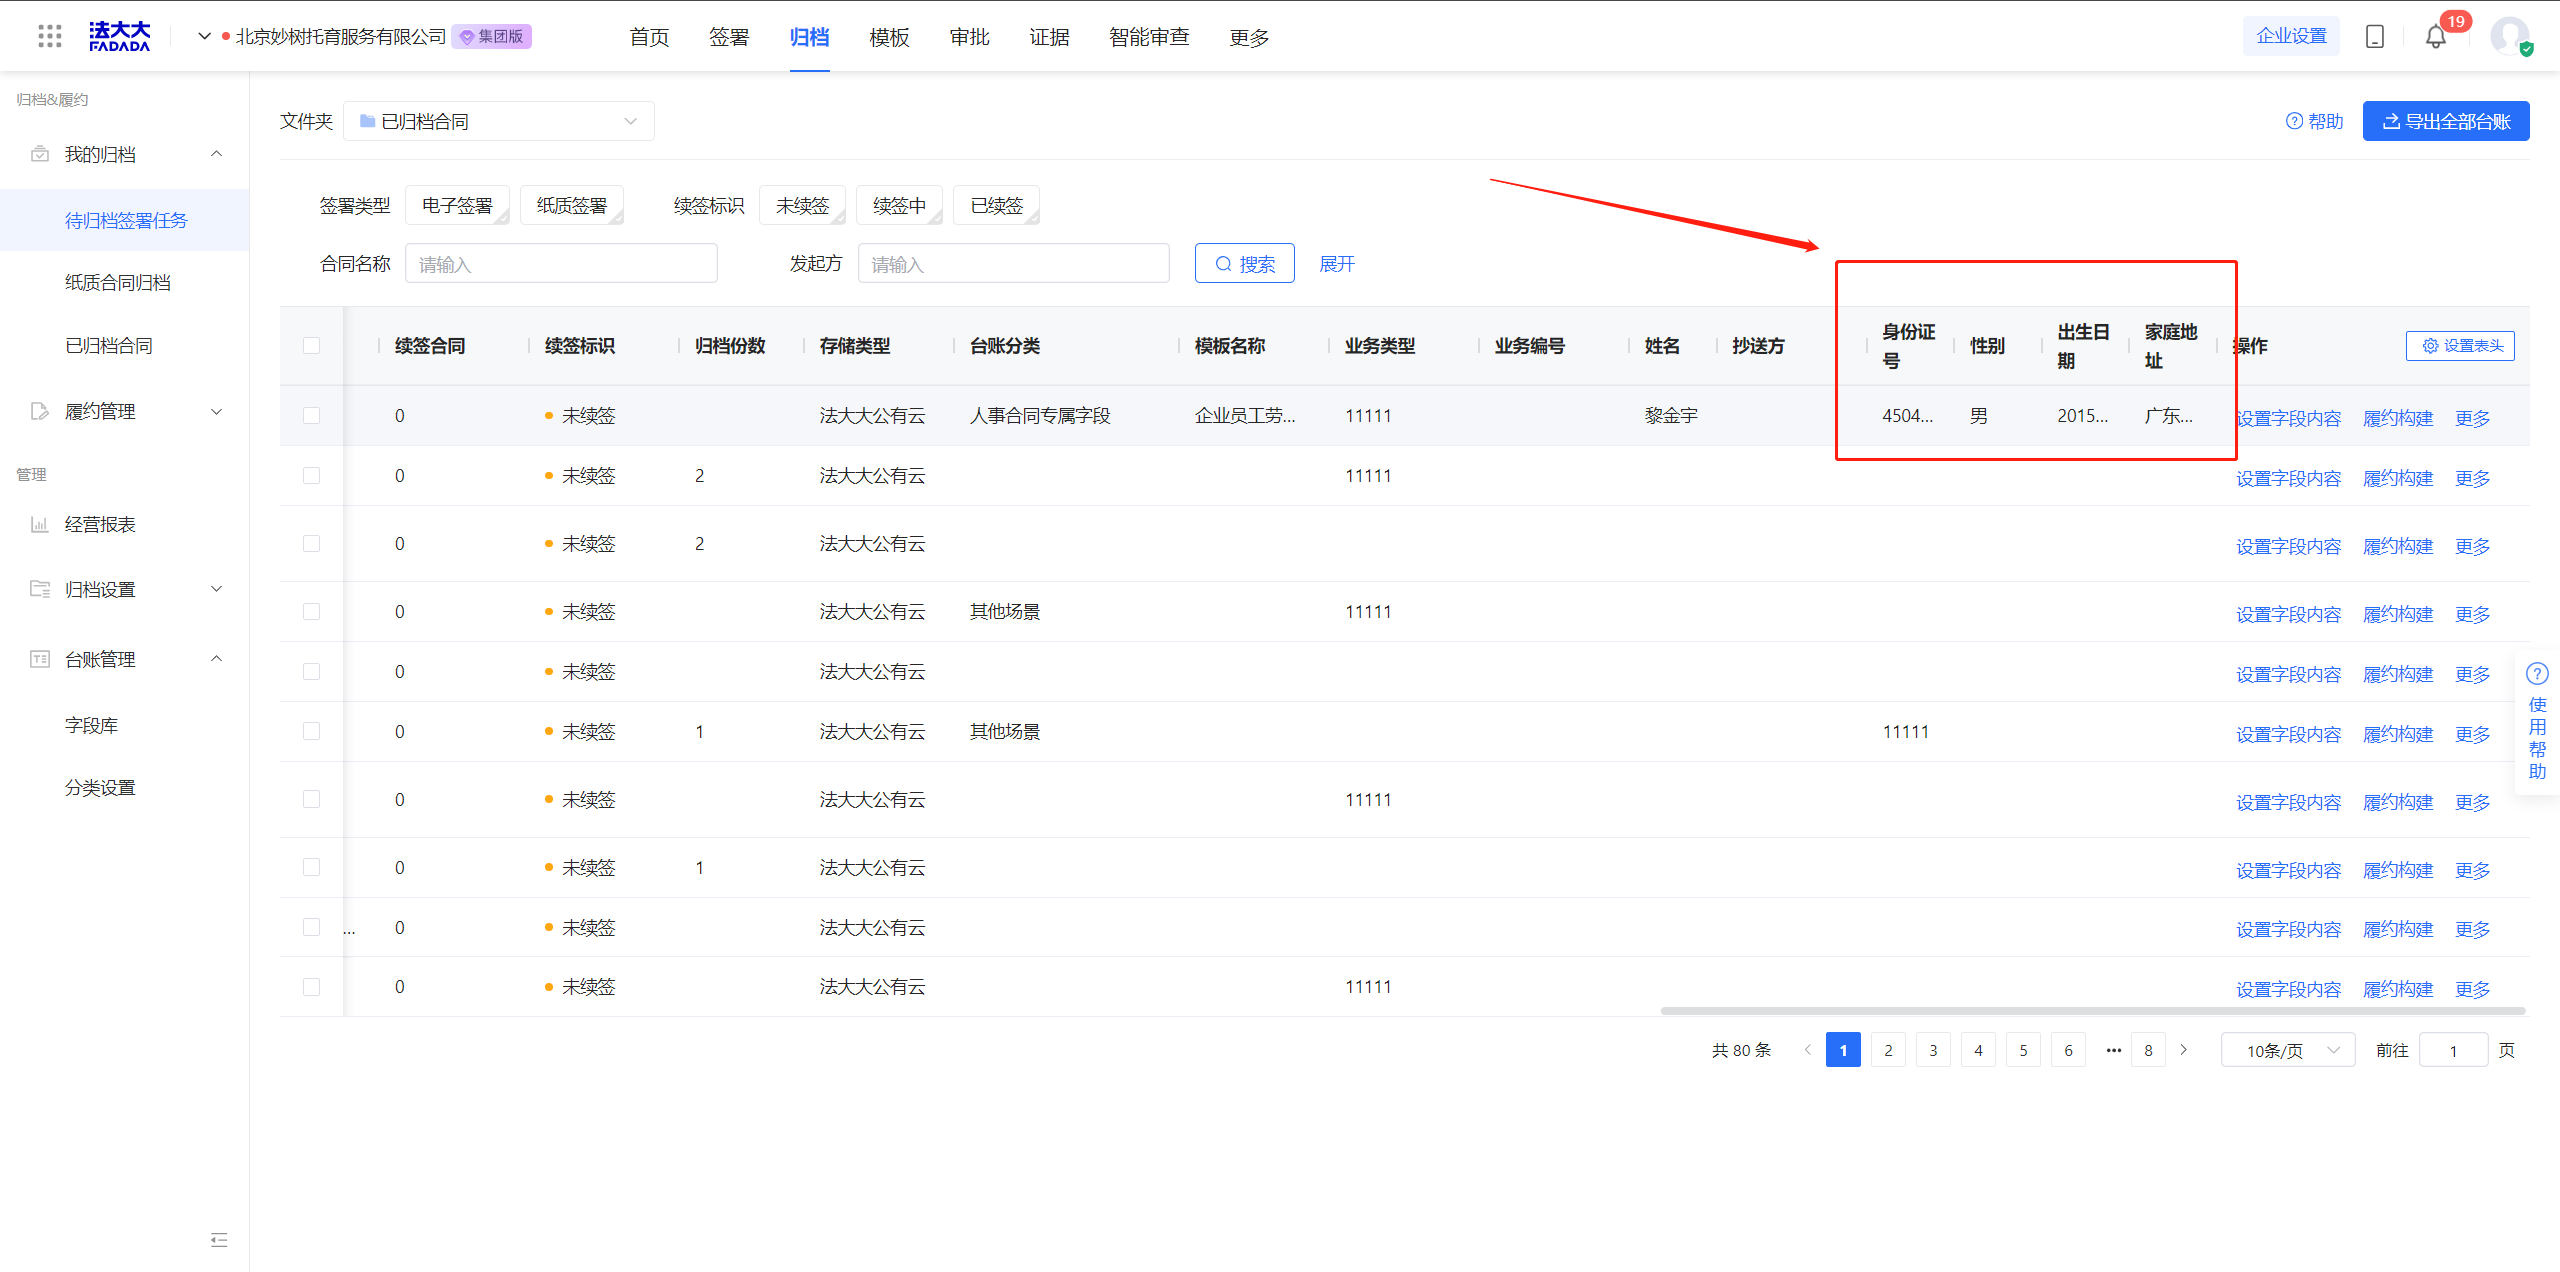The image size is (2560, 1272).
Task: Open the app grid launcher icon
Action: click(49, 37)
